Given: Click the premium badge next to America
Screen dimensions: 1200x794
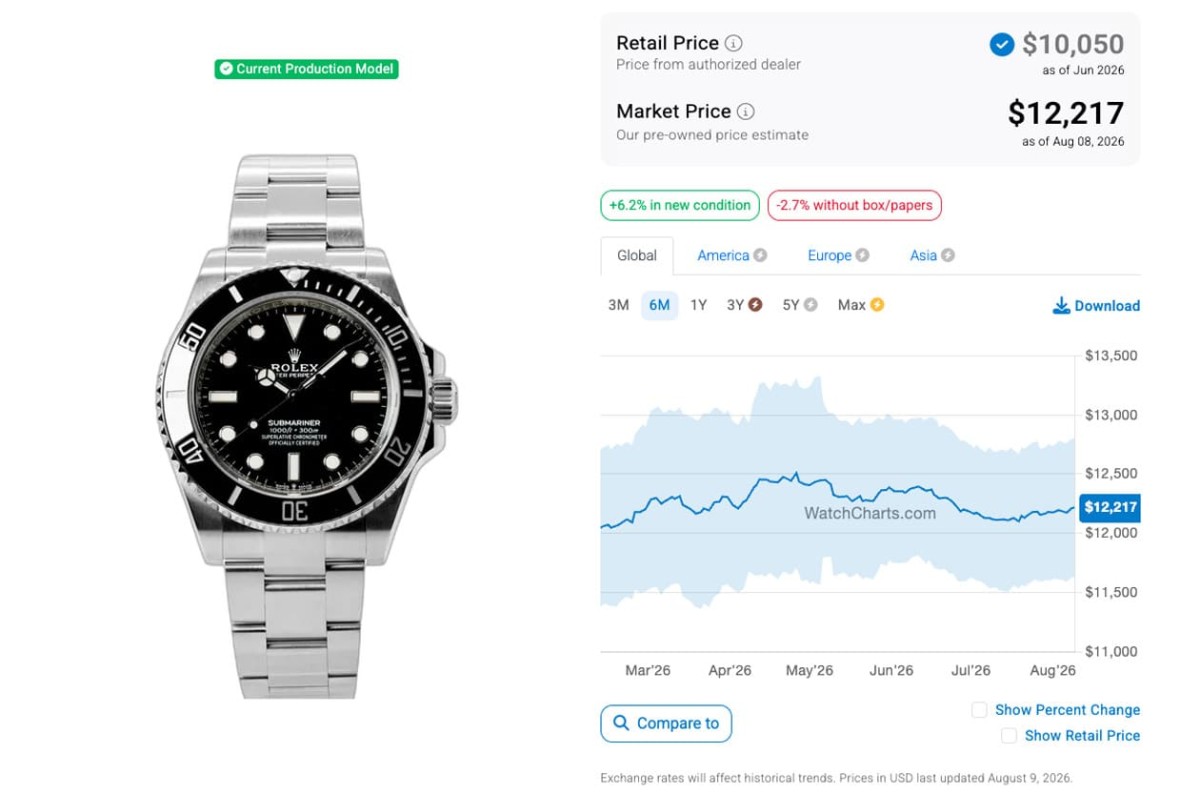Looking at the screenshot, I should [x=760, y=255].
